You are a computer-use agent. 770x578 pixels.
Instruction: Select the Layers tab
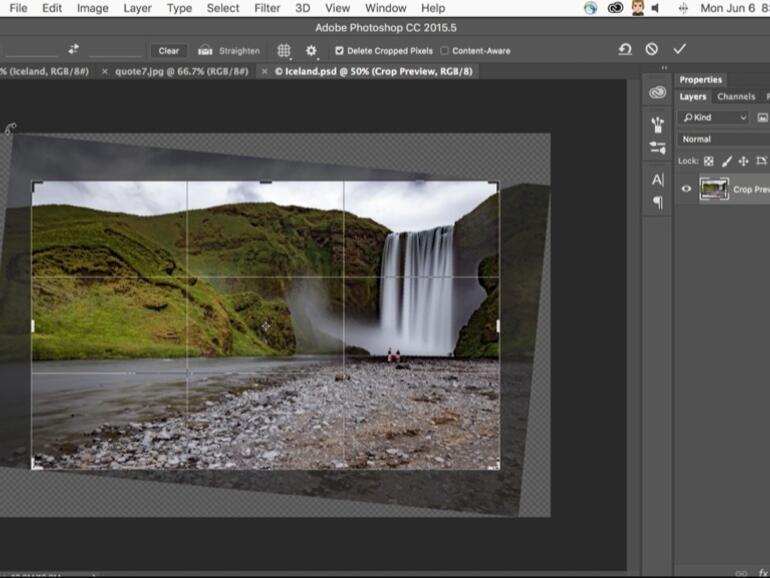(x=692, y=97)
